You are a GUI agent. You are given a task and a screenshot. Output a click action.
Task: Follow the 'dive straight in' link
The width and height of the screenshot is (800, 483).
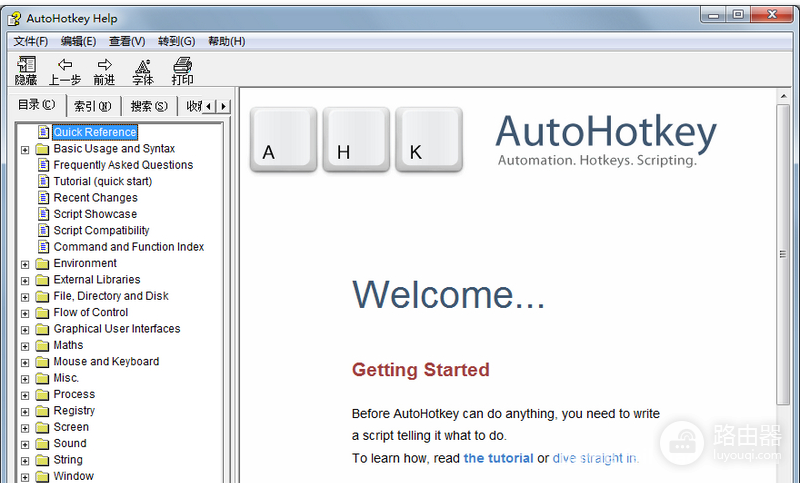594,458
